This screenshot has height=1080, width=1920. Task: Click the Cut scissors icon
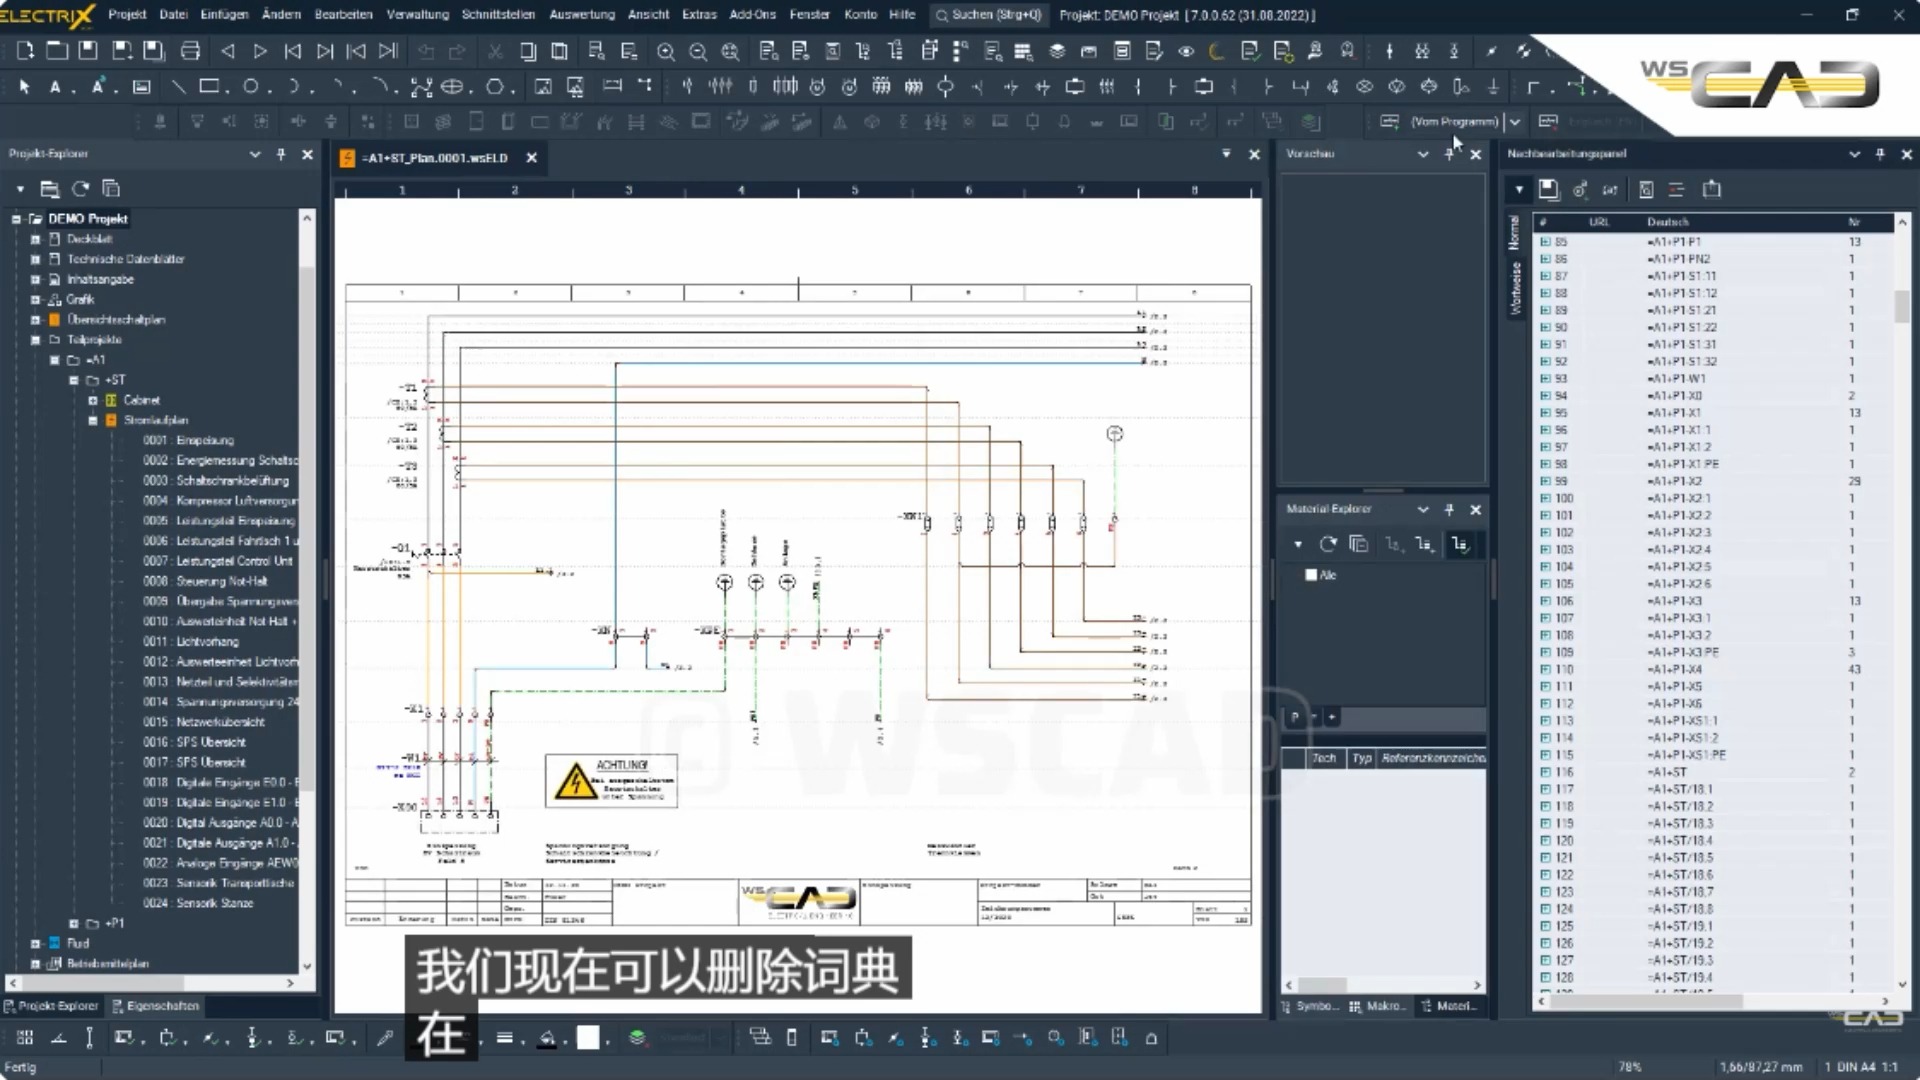(494, 51)
